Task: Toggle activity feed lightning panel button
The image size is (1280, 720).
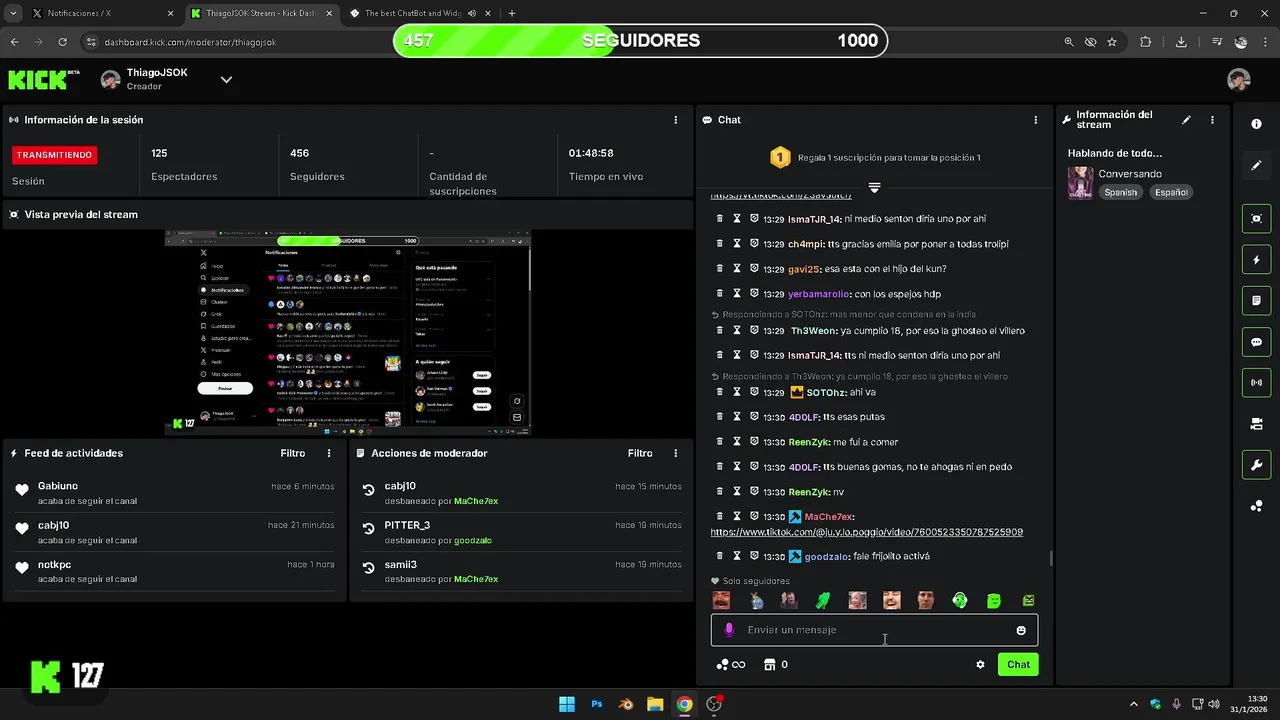Action: coord(1256,260)
